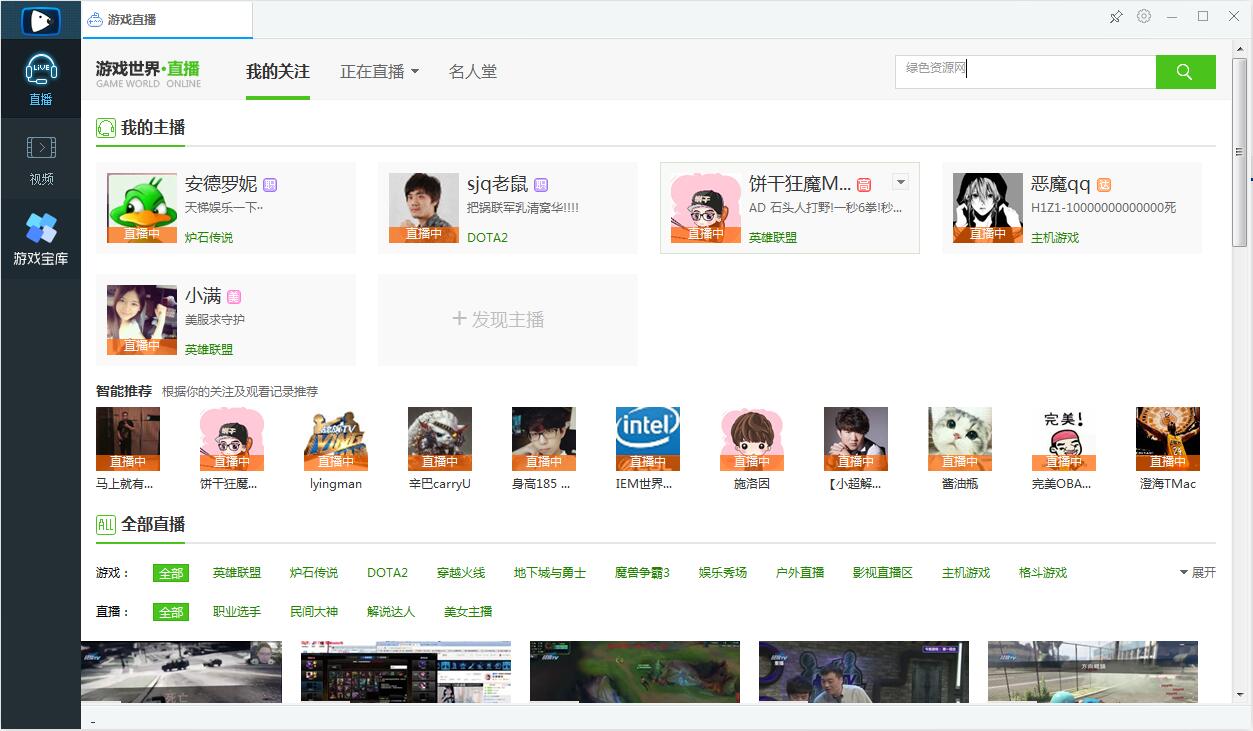Open the 辛巴carryU recommended stream thumbnail
This screenshot has width=1253, height=731.
(439, 438)
